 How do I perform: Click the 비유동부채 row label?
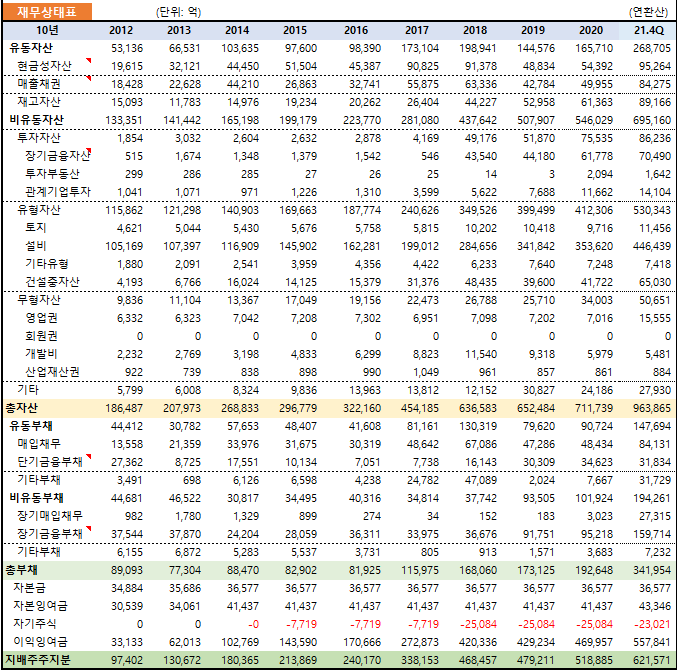(36, 498)
